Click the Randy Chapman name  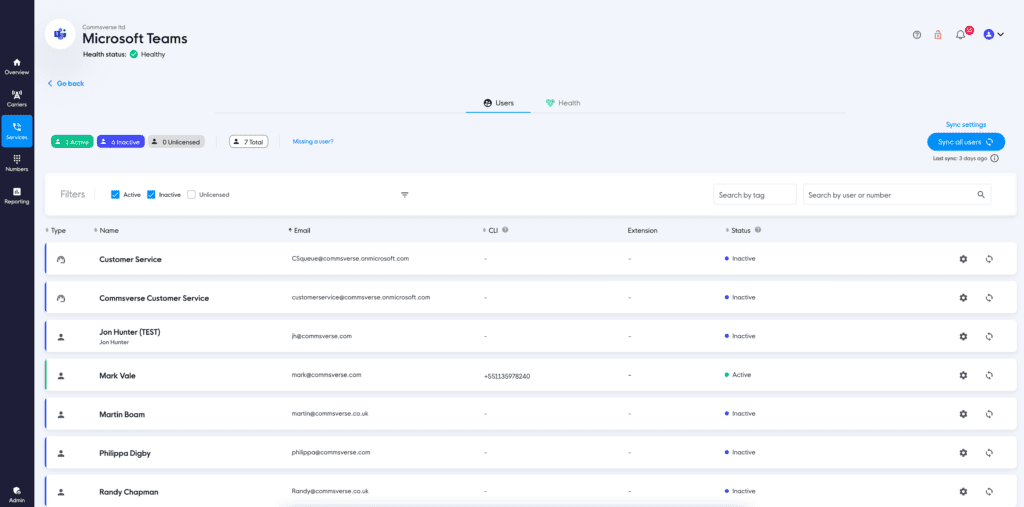click(129, 492)
